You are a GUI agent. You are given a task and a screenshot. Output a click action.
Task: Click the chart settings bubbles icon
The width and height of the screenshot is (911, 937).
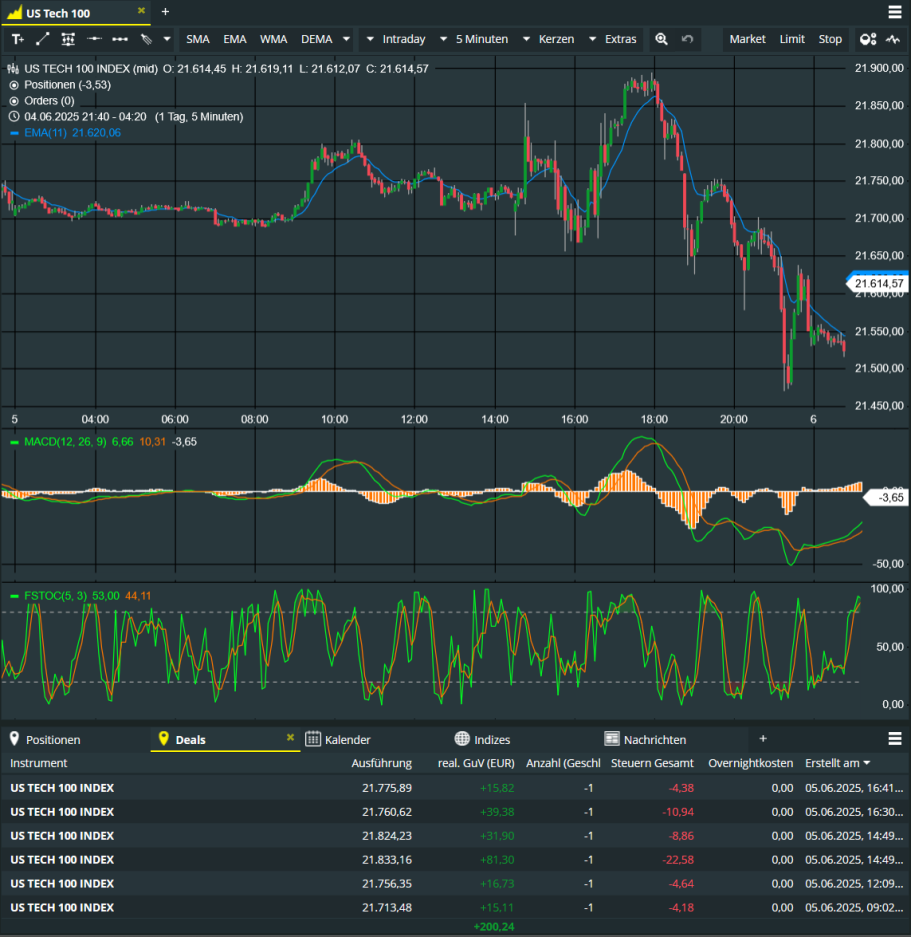click(868, 39)
